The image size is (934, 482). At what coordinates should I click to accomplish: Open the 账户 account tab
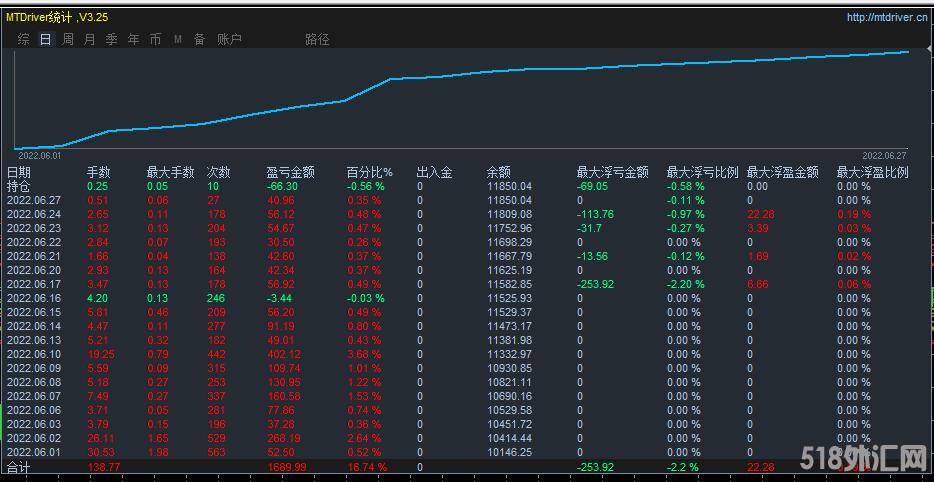229,40
